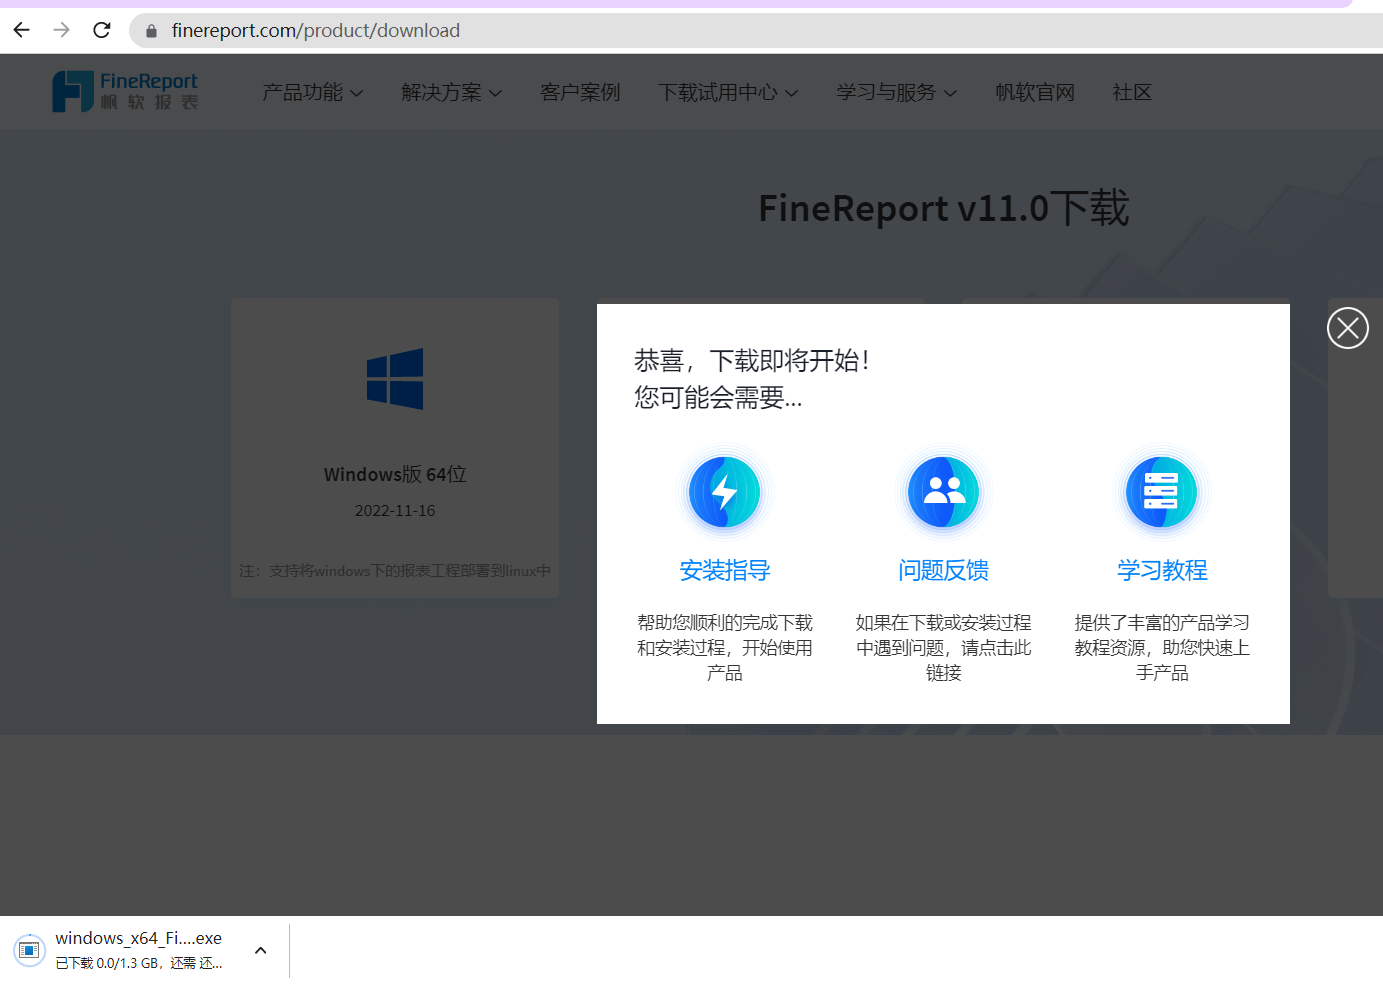This screenshot has height=985, width=1383.
Task: Click the FineReport logo in the navbar
Action: click(x=124, y=90)
